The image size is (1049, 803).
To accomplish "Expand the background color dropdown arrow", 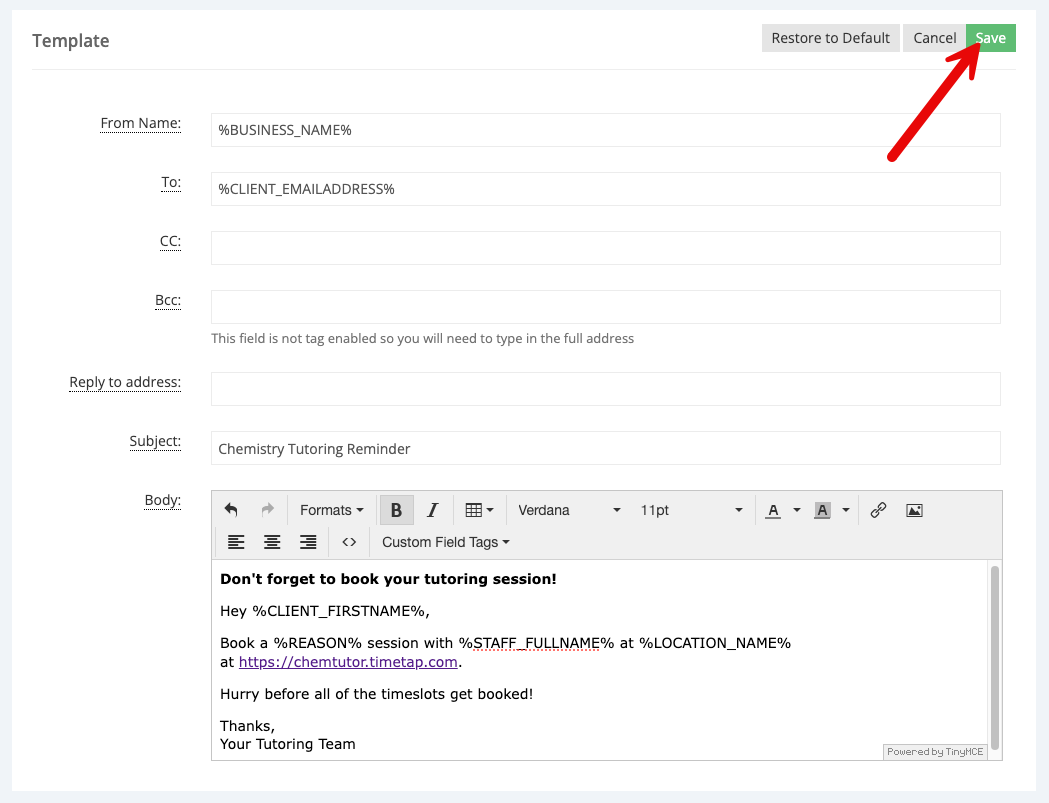I will pyautogui.click(x=846, y=510).
